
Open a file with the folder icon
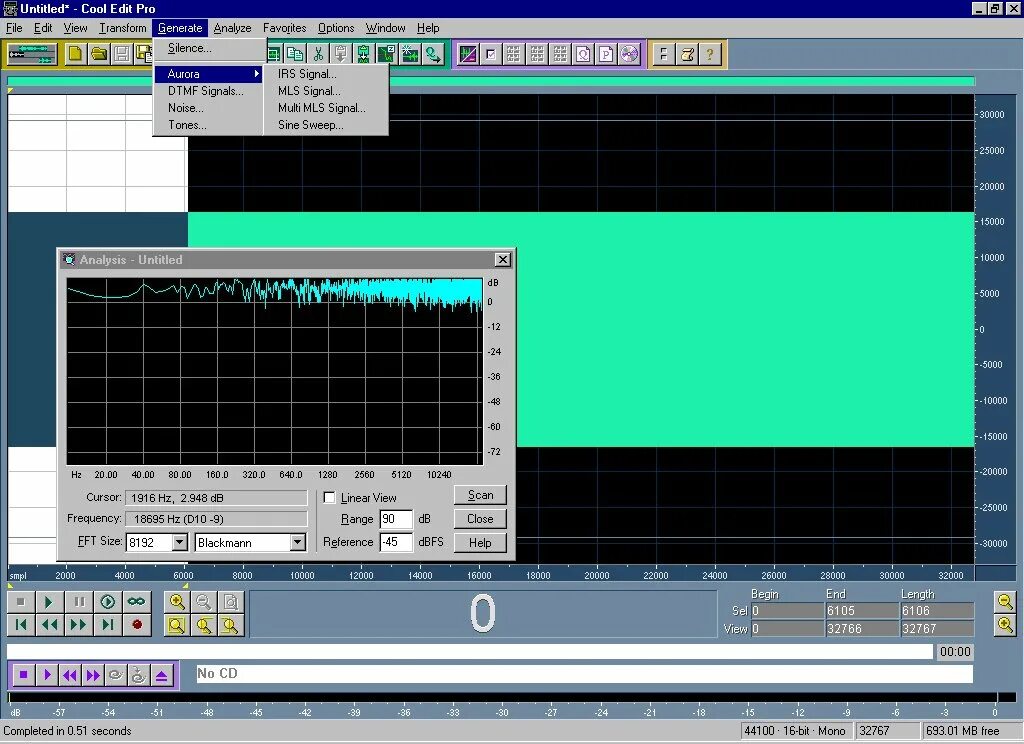tap(99, 54)
